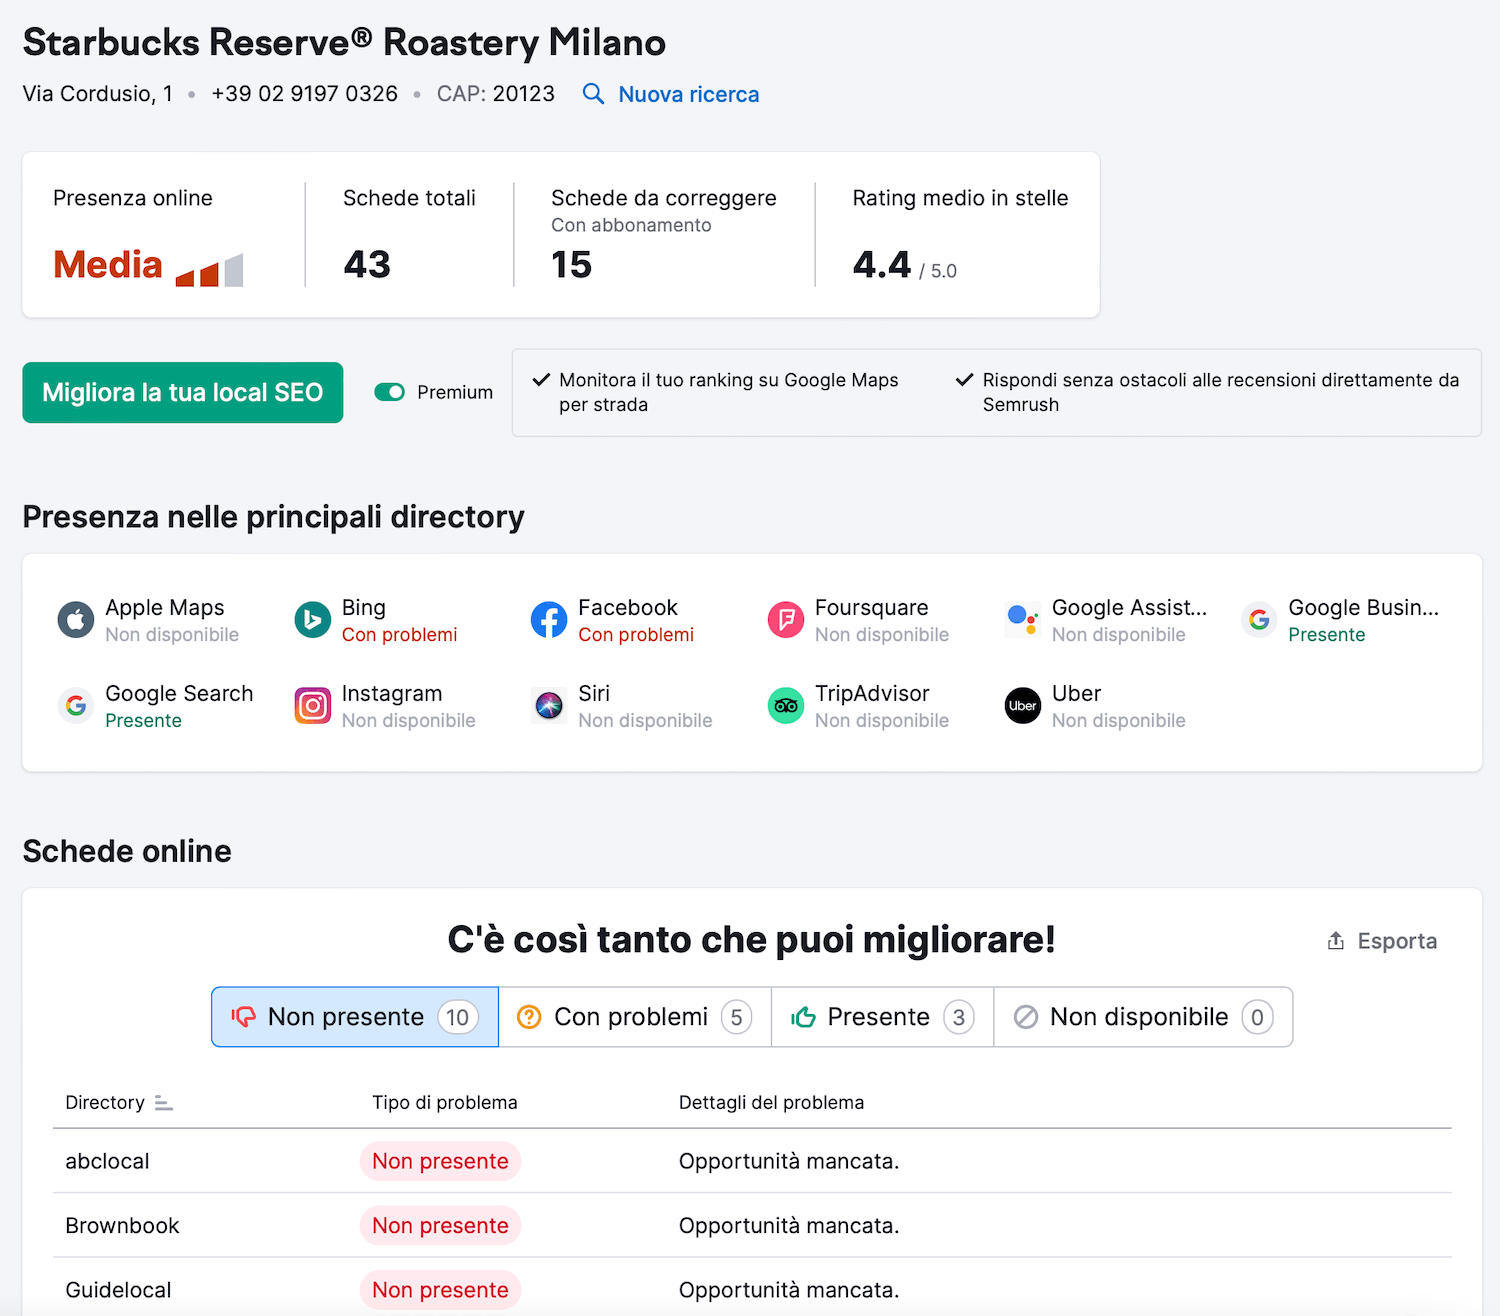This screenshot has height=1316, width=1500.
Task: Click the Tipo di problema column header
Action: (445, 1102)
